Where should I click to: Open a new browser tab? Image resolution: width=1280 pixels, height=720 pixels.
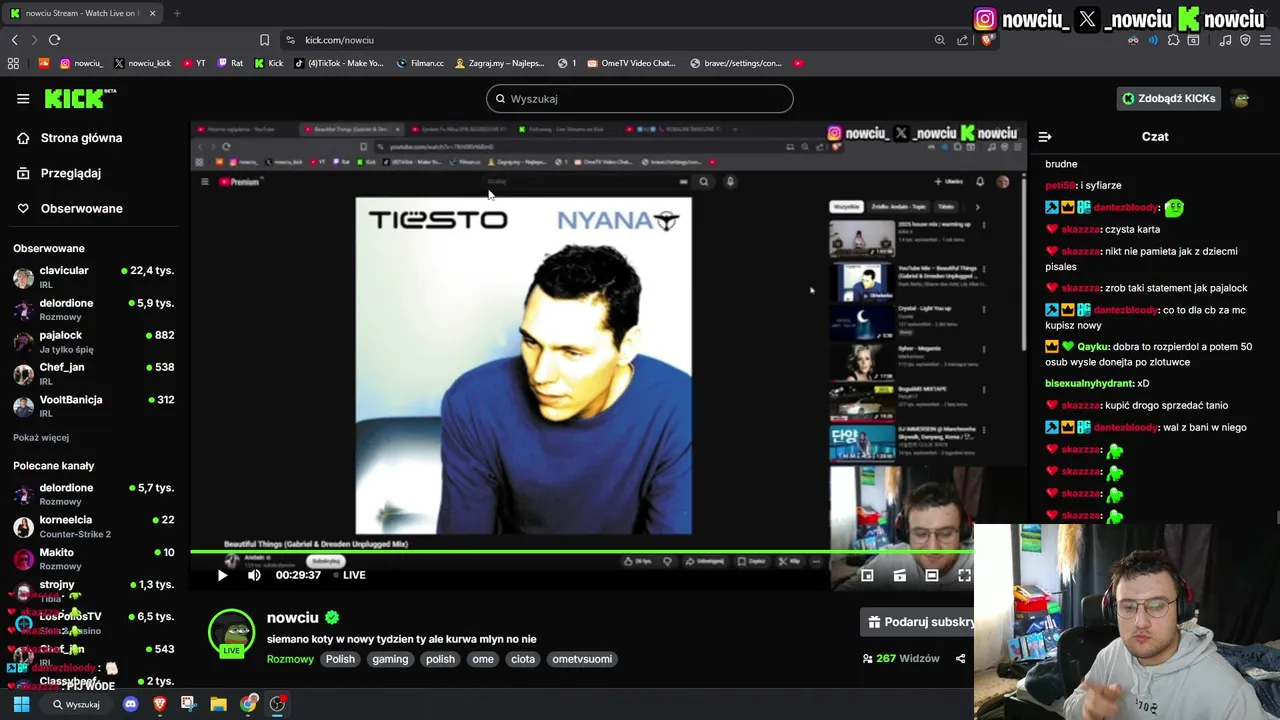click(177, 13)
